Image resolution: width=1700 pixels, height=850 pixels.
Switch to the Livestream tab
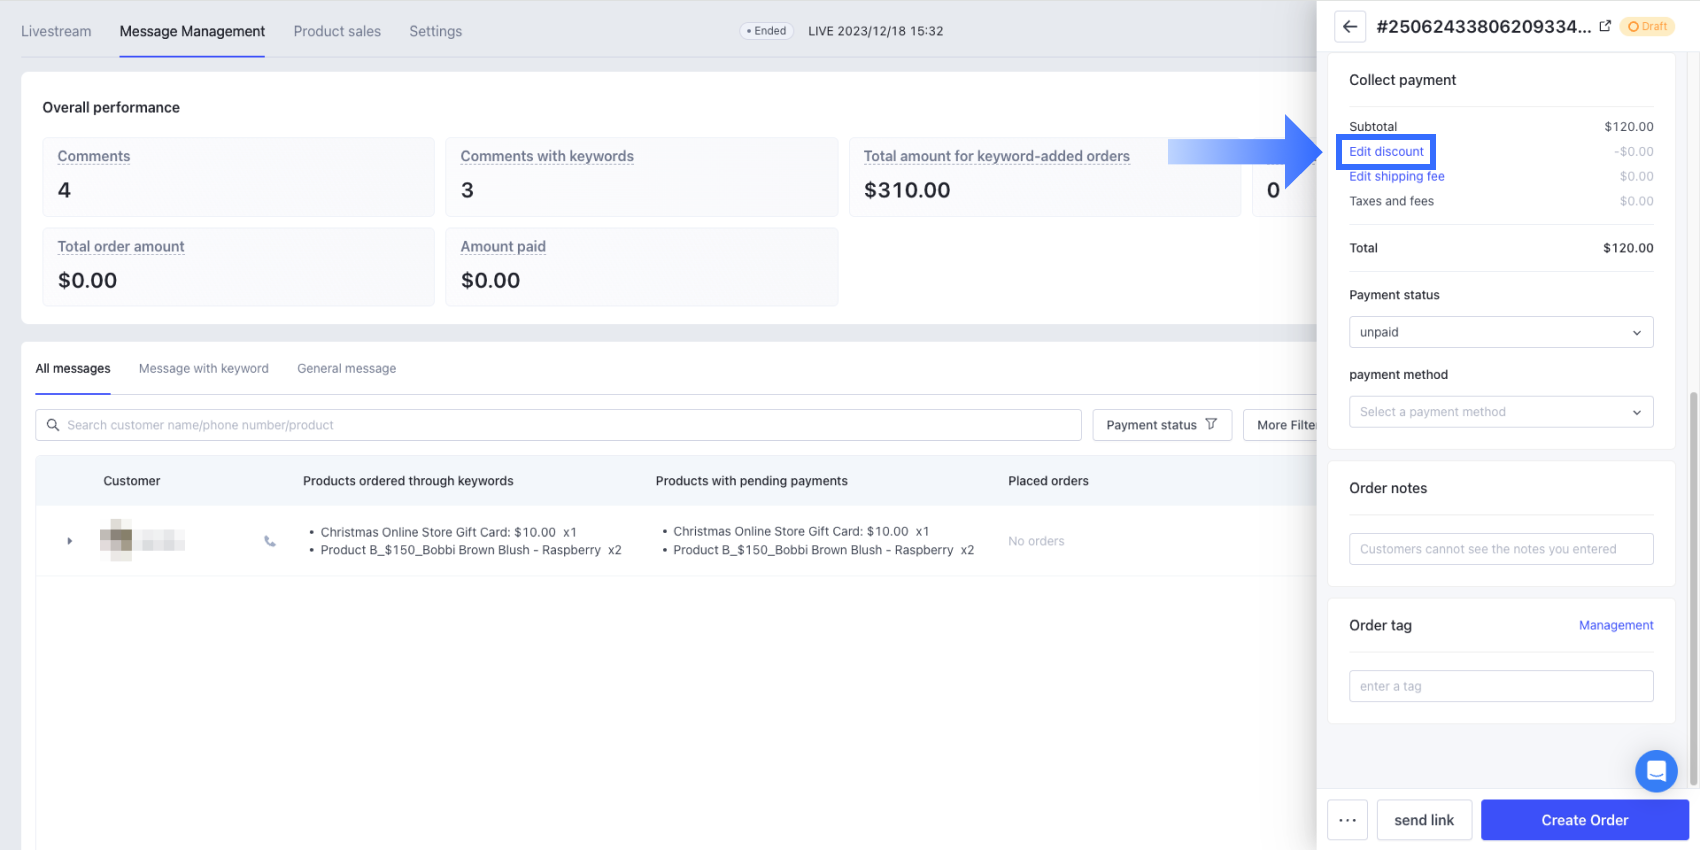coord(56,31)
